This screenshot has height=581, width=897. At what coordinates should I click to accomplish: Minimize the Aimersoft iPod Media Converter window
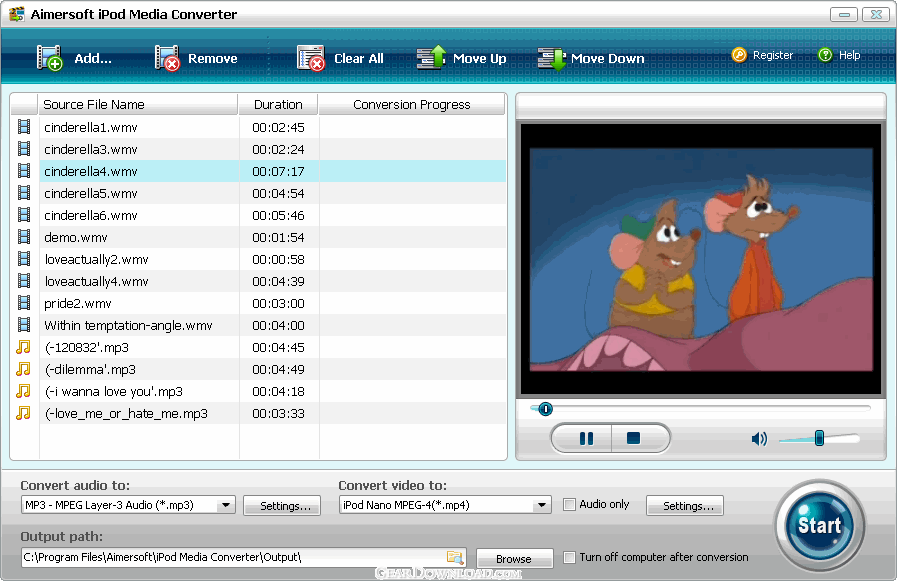point(844,14)
